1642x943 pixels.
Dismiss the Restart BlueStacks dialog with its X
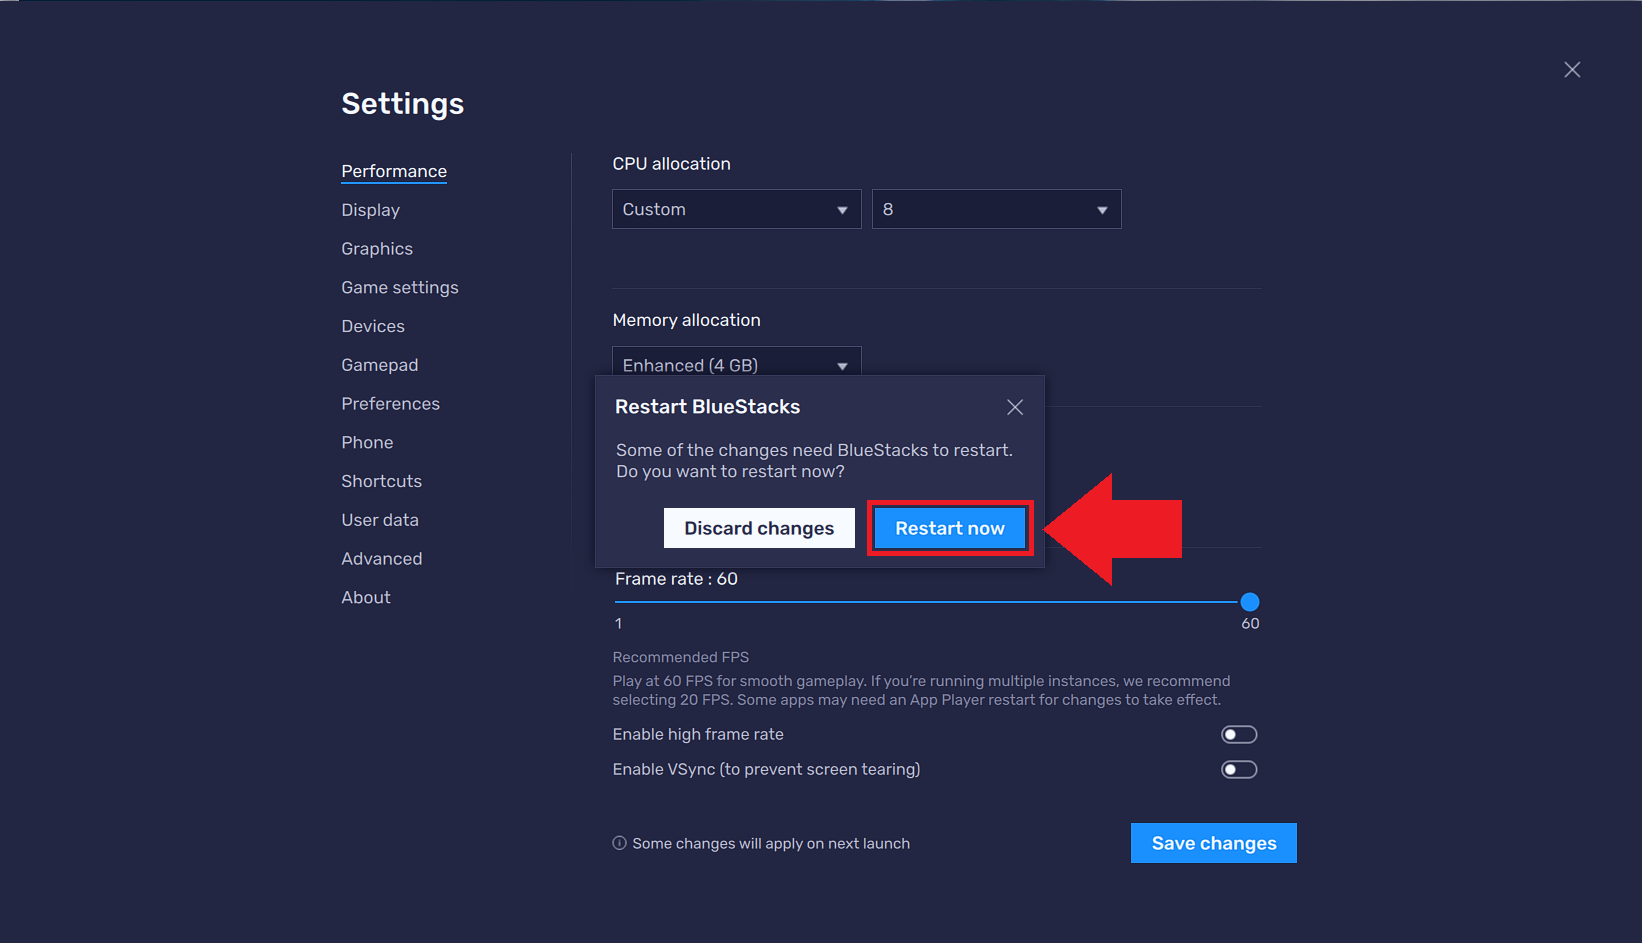click(1015, 407)
